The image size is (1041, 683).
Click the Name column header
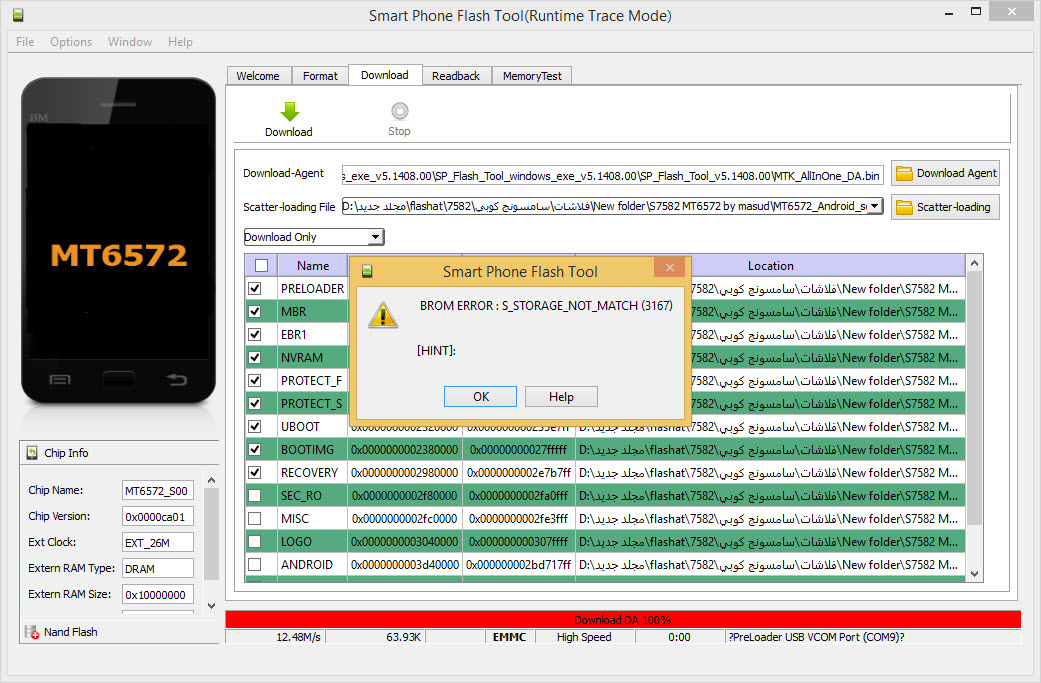coord(313,266)
